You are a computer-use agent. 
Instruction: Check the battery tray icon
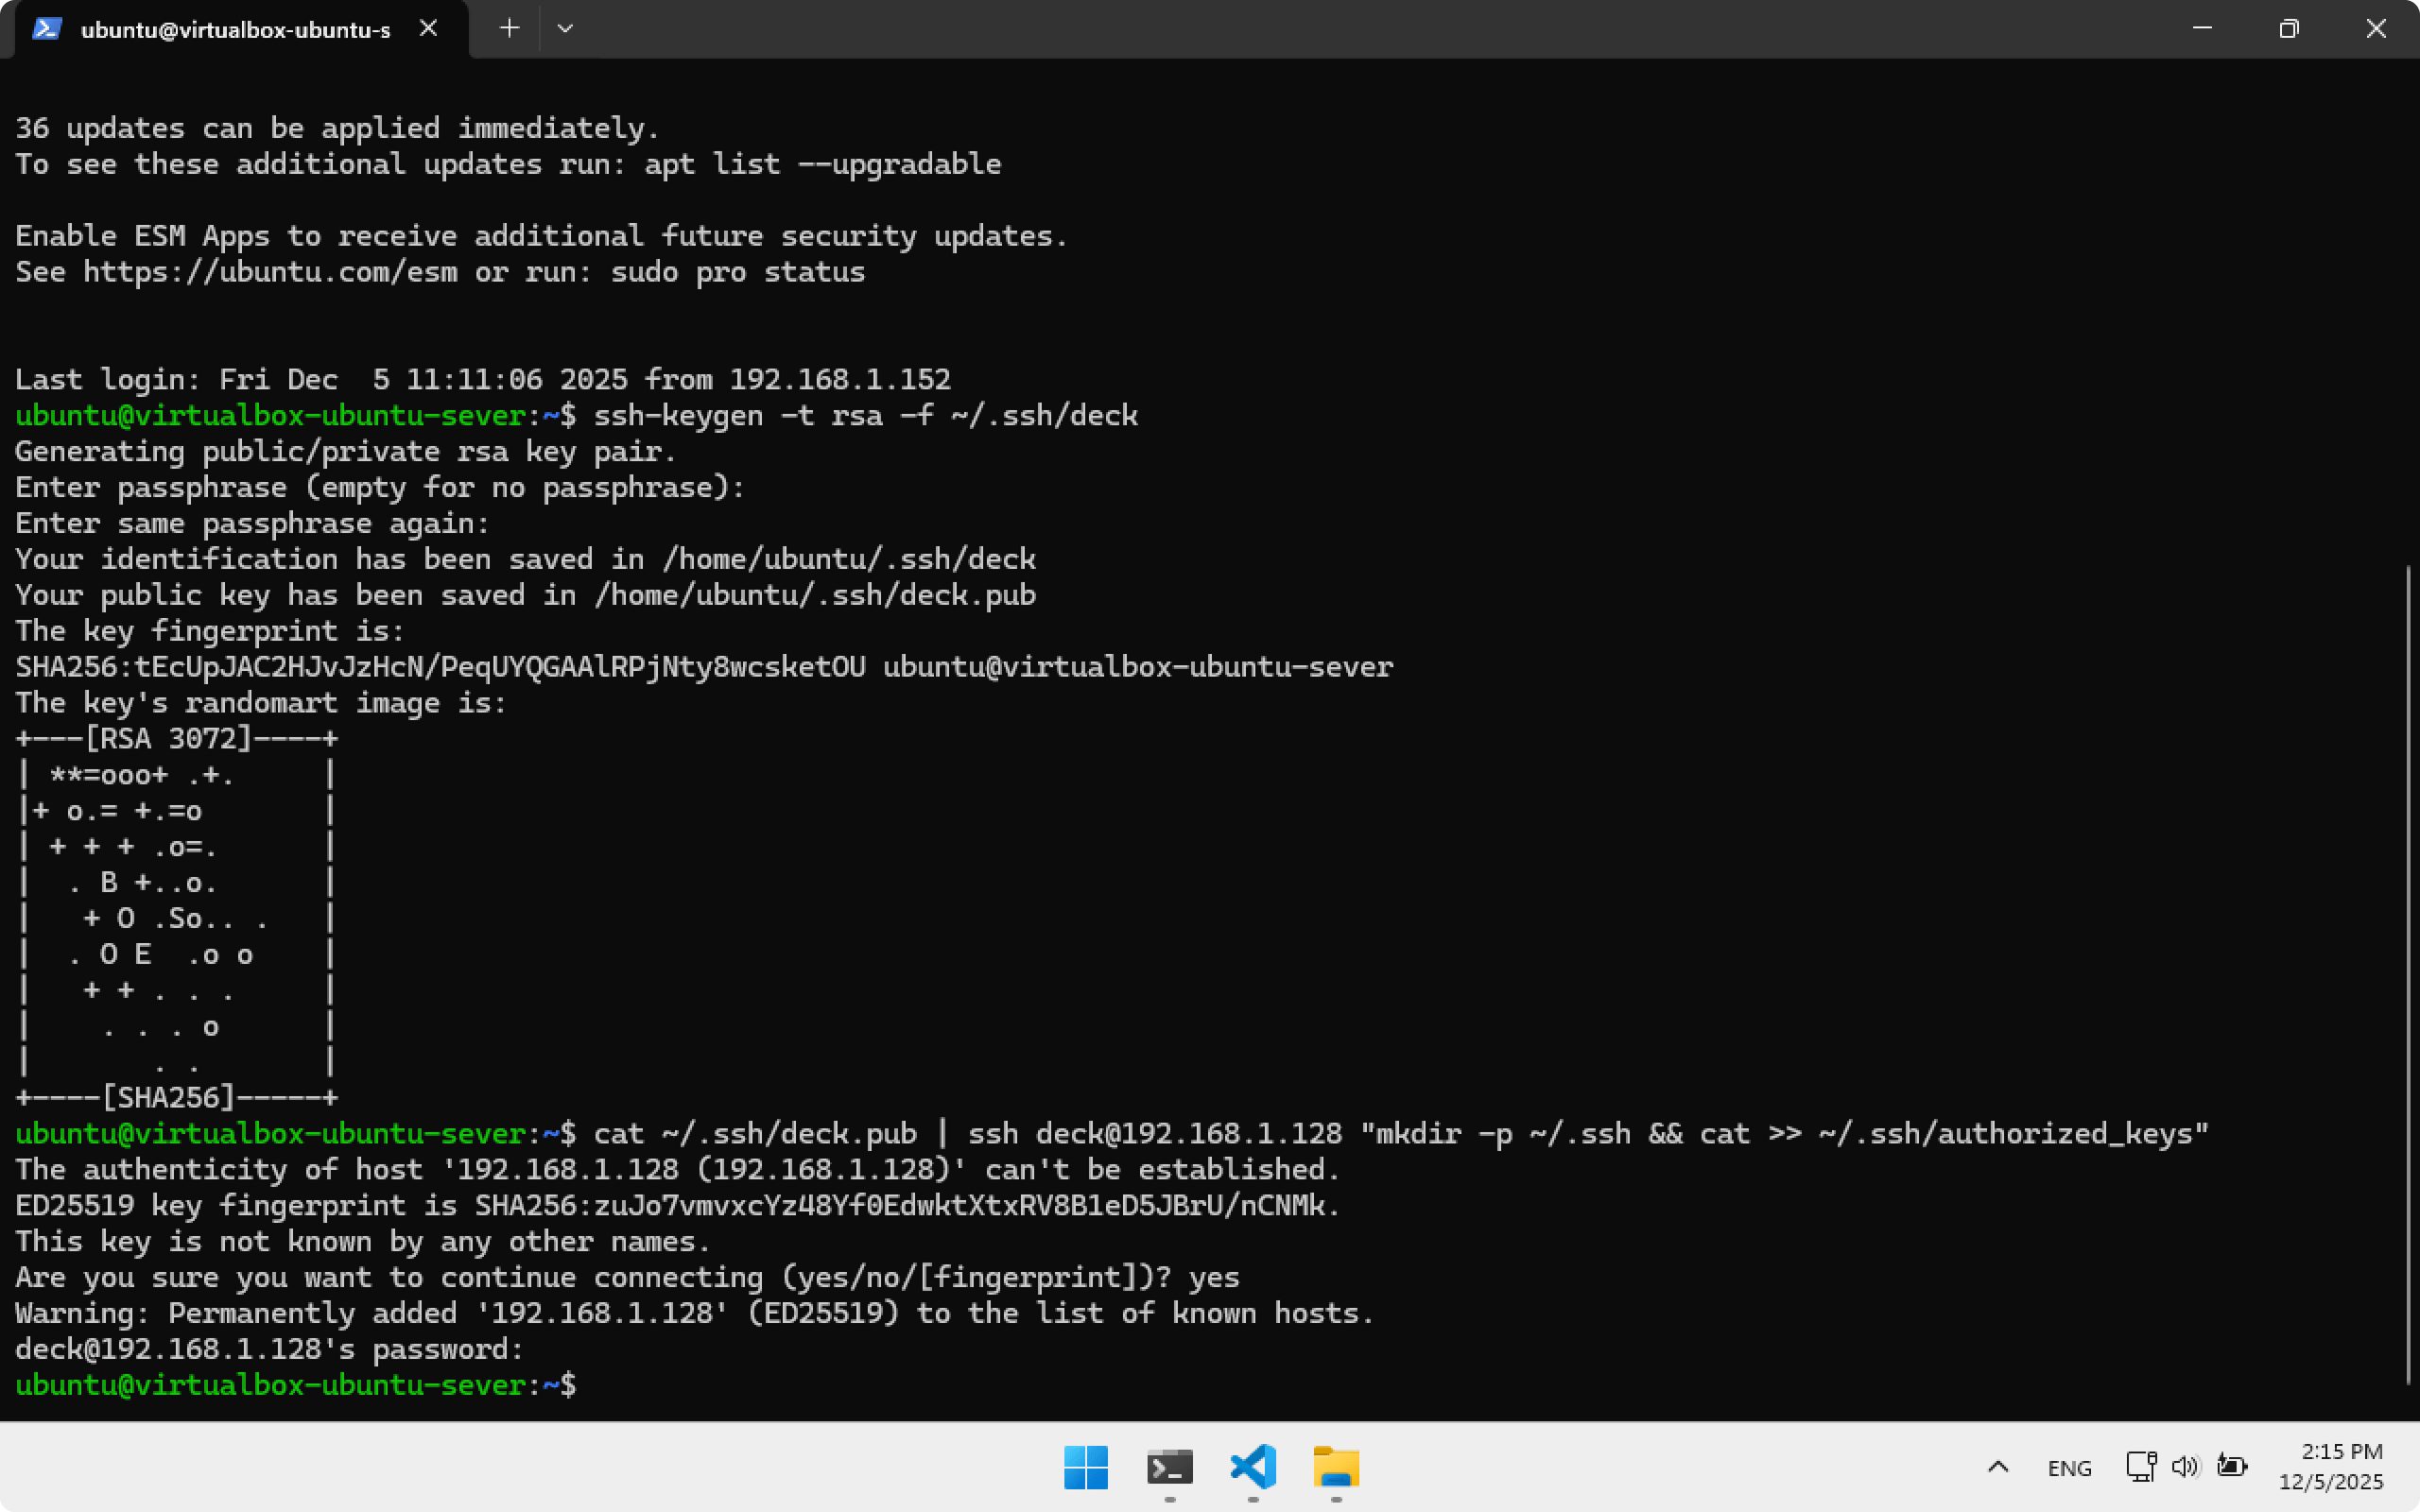tap(2232, 1466)
